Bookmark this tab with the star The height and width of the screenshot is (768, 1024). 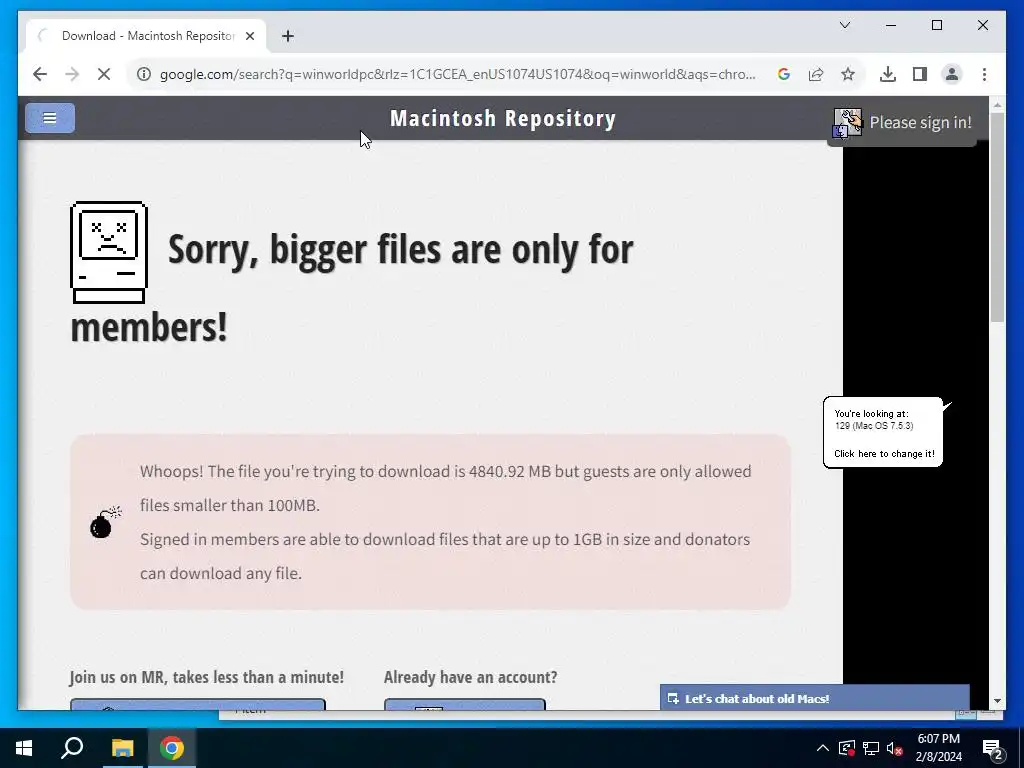(848, 74)
